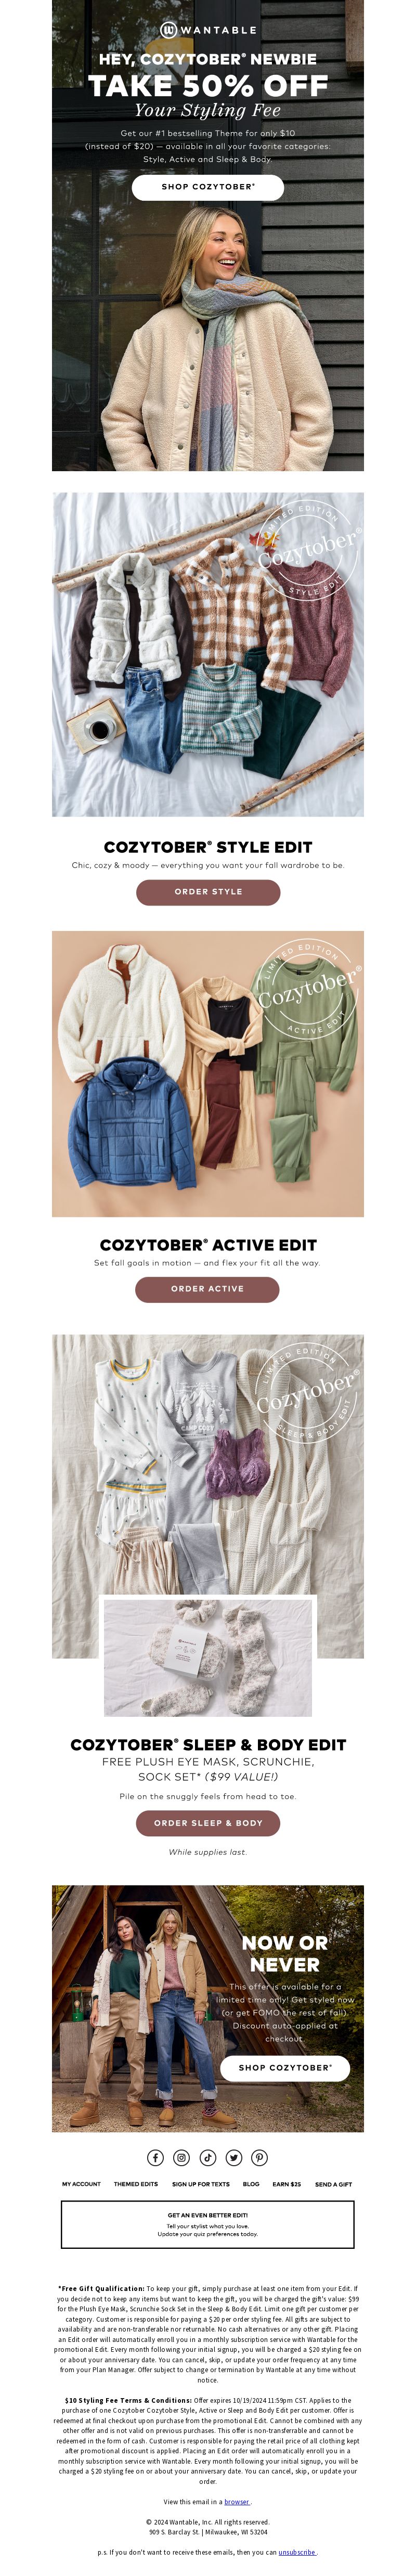Viewport: 416px width, 2576px height.
Task: Click the Wantable logo at top
Action: click(208, 30)
